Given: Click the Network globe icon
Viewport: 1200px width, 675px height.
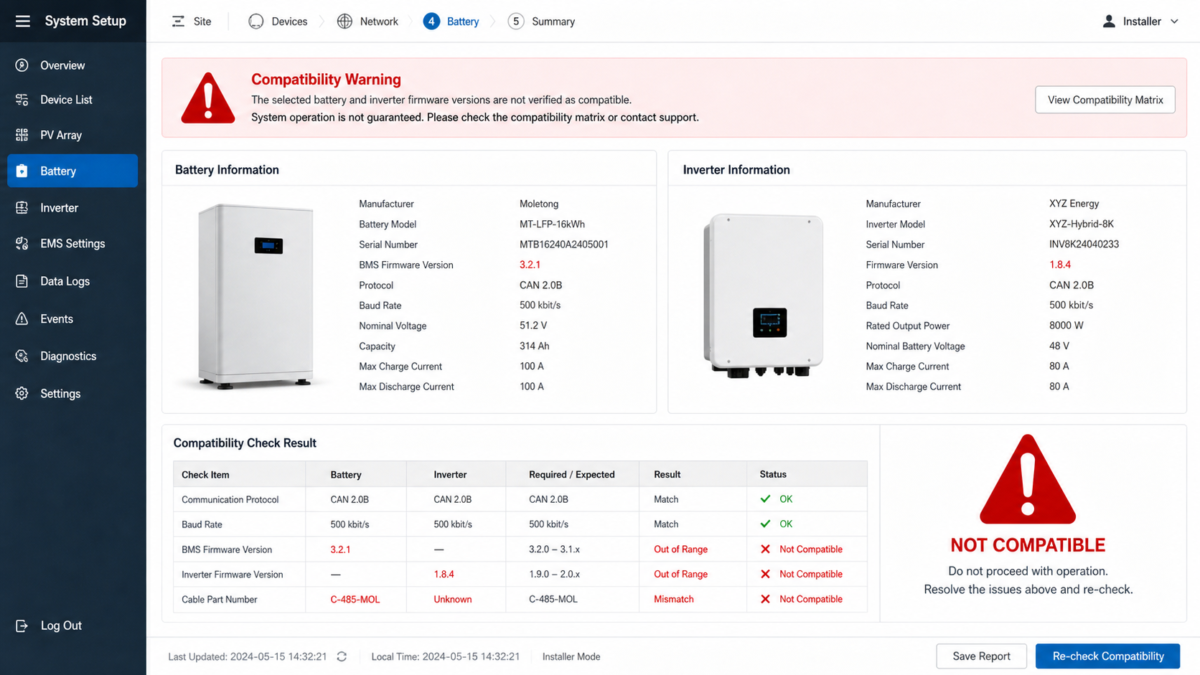Looking at the screenshot, I should tap(345, 21).
